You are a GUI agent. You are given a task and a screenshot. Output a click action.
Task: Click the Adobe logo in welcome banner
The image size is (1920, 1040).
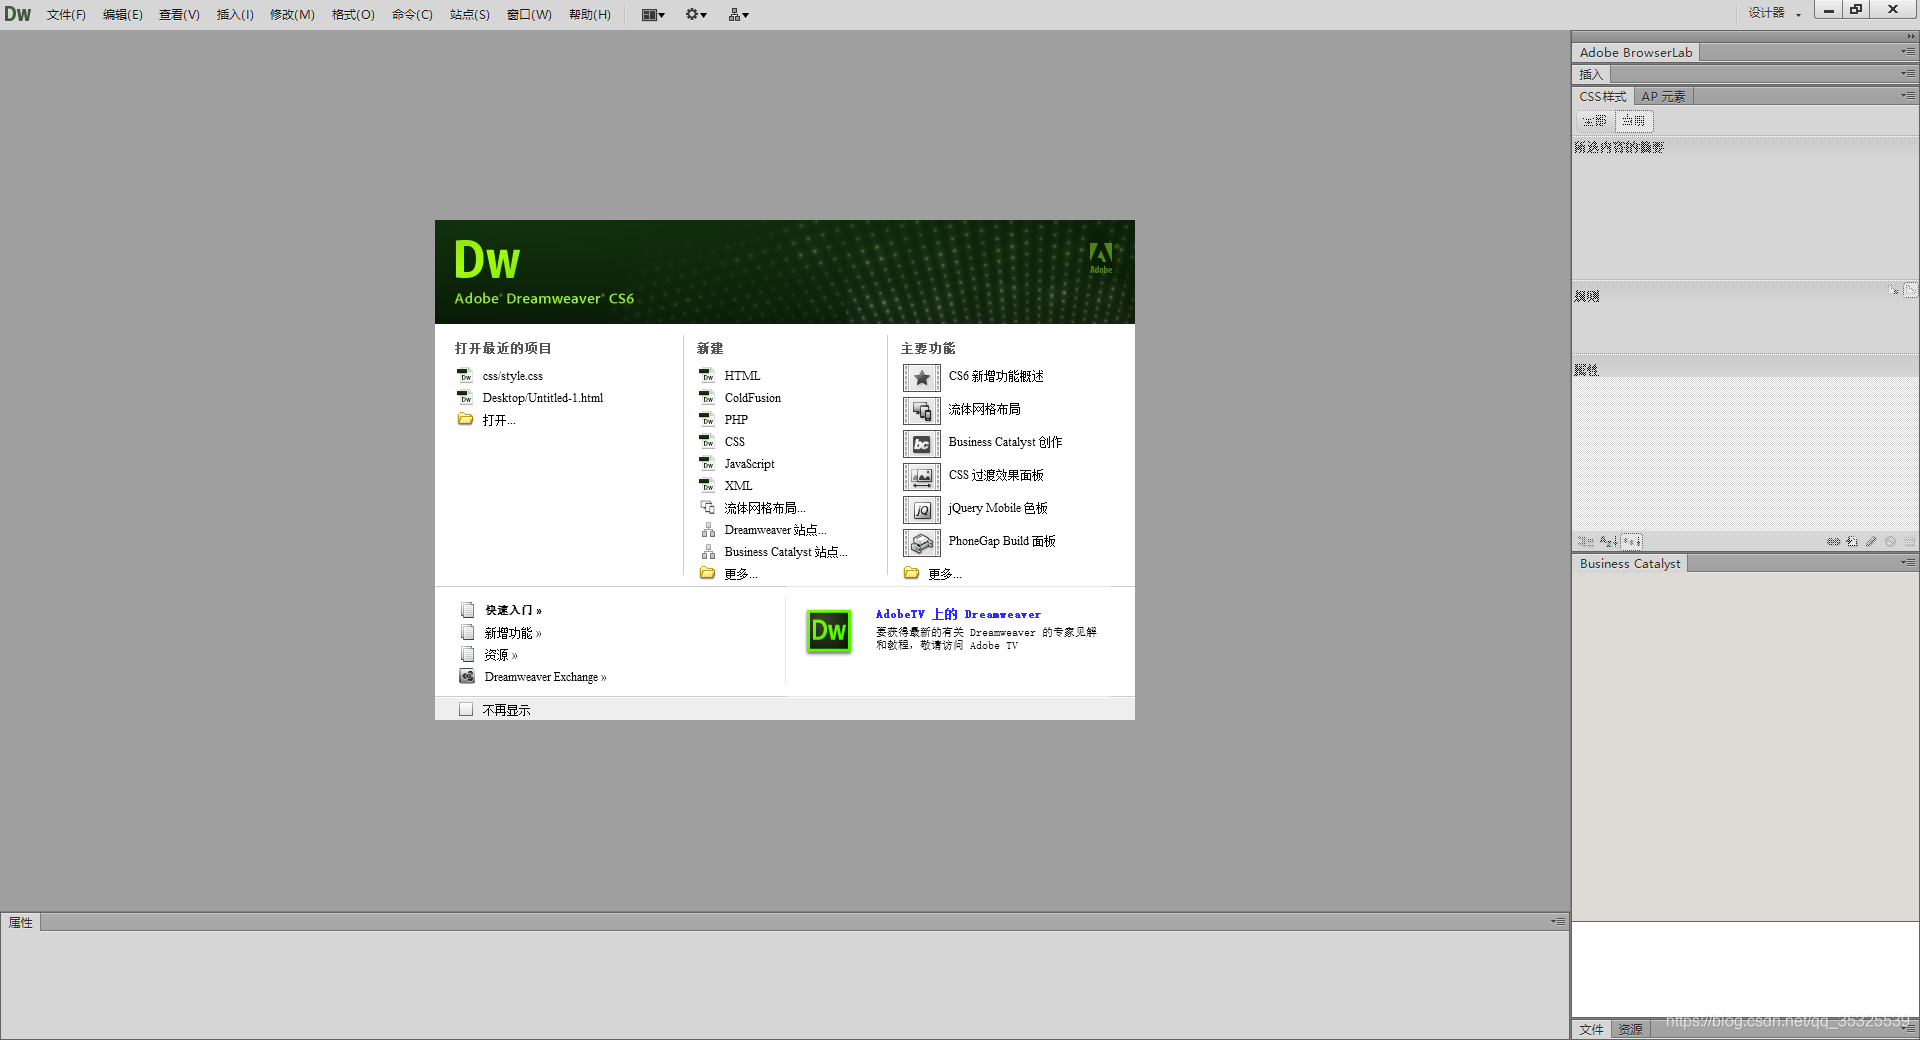click(1101, 257)
